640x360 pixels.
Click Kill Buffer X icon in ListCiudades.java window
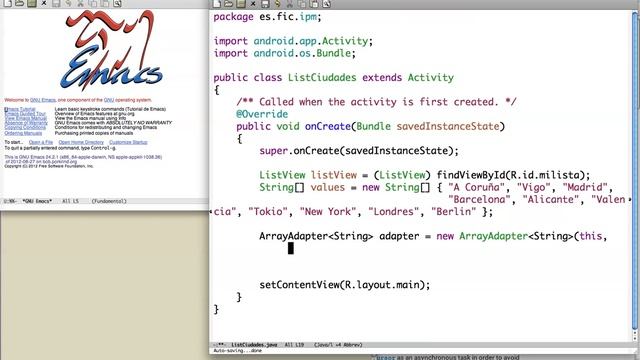pos(253,4)
